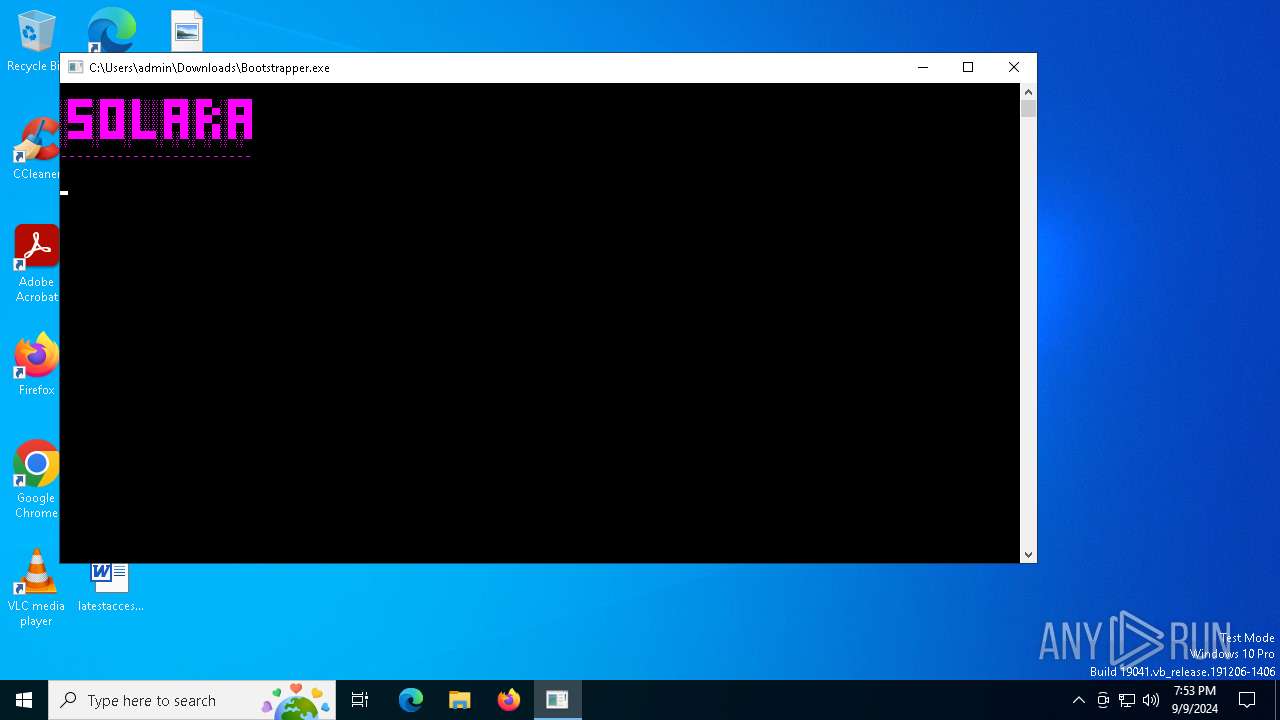Click the console vertical scrollbar thumb
The image size is (1280, 720).
tap(1028, 108)
